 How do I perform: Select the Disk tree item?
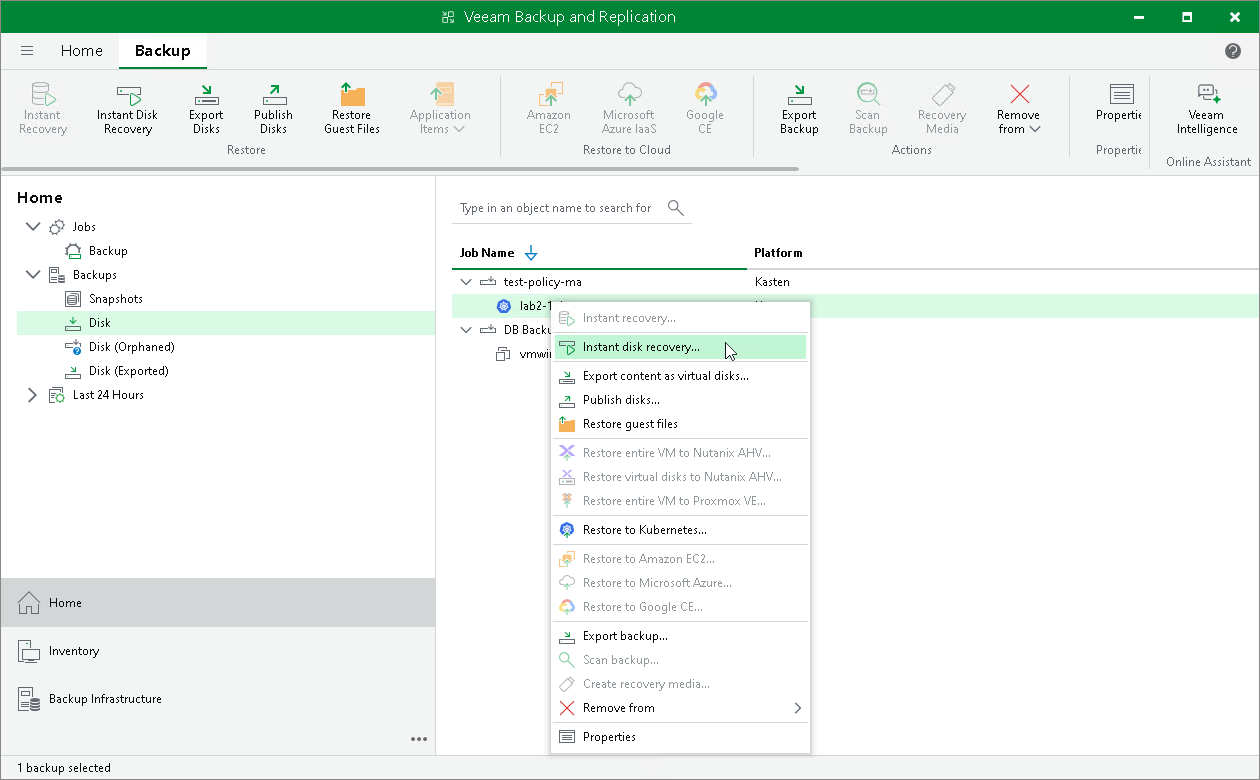click(226, 323)
